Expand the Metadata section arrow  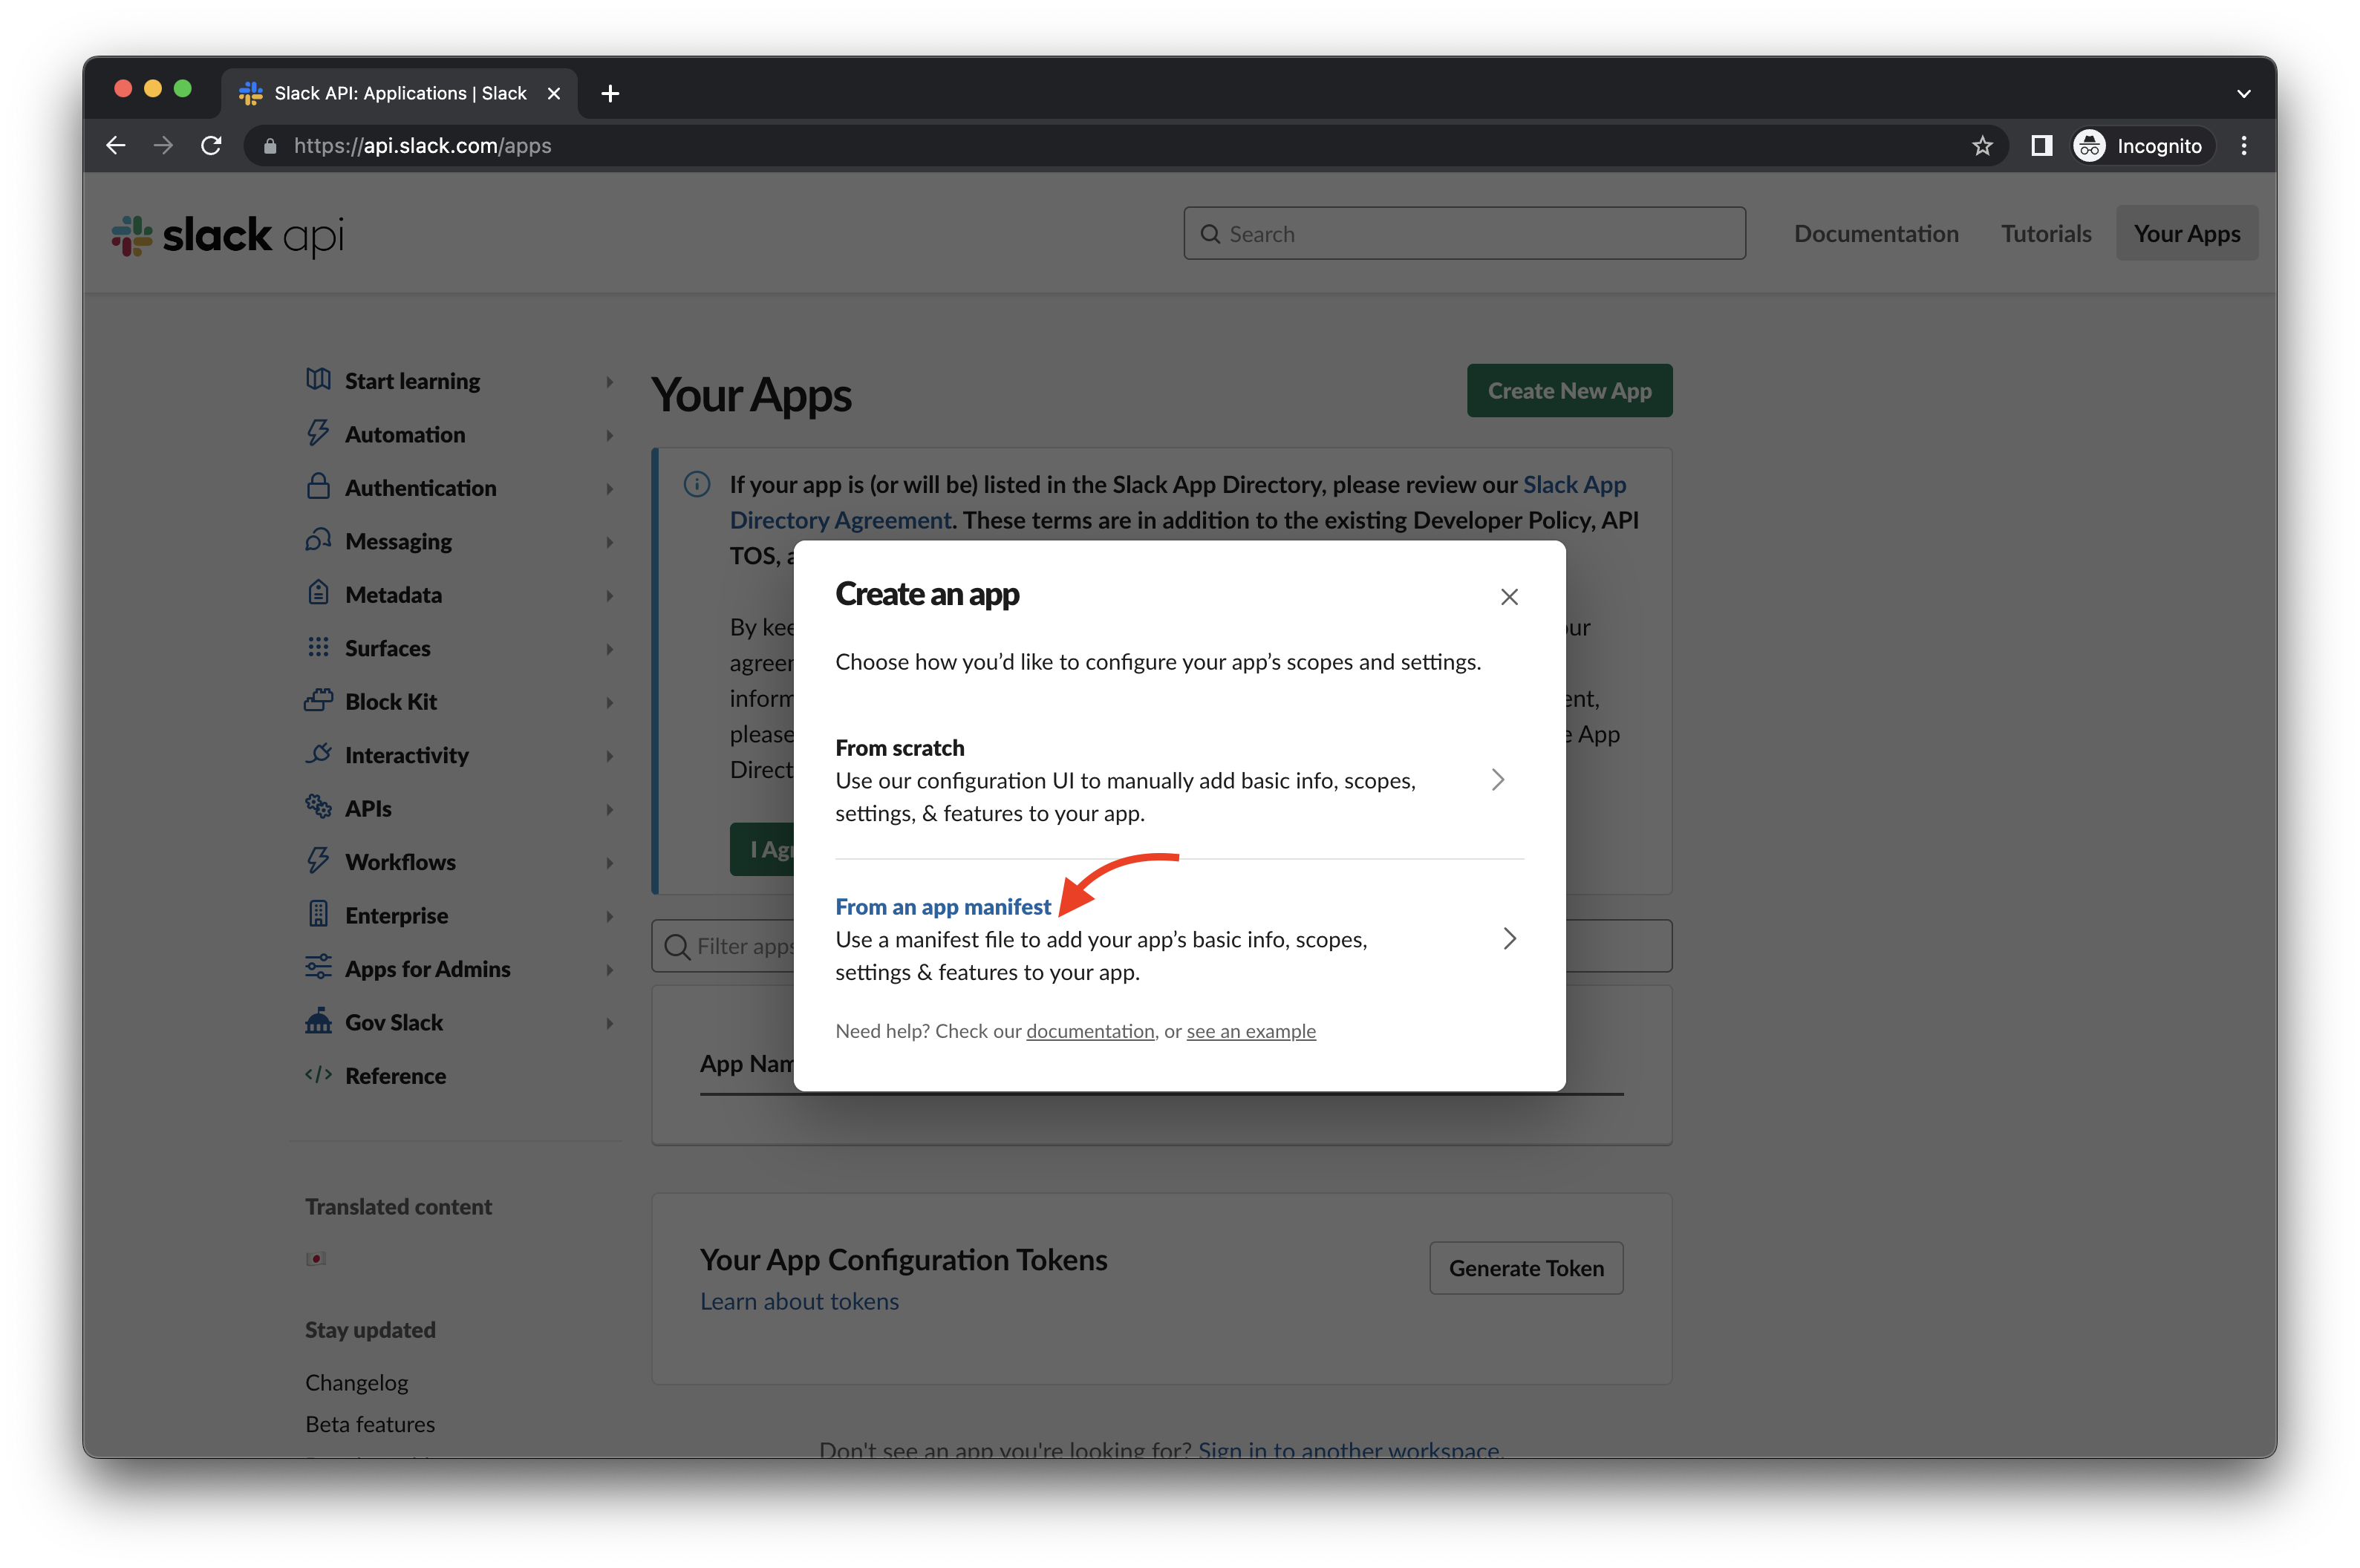pyautogui.click(x=609, y=595)
